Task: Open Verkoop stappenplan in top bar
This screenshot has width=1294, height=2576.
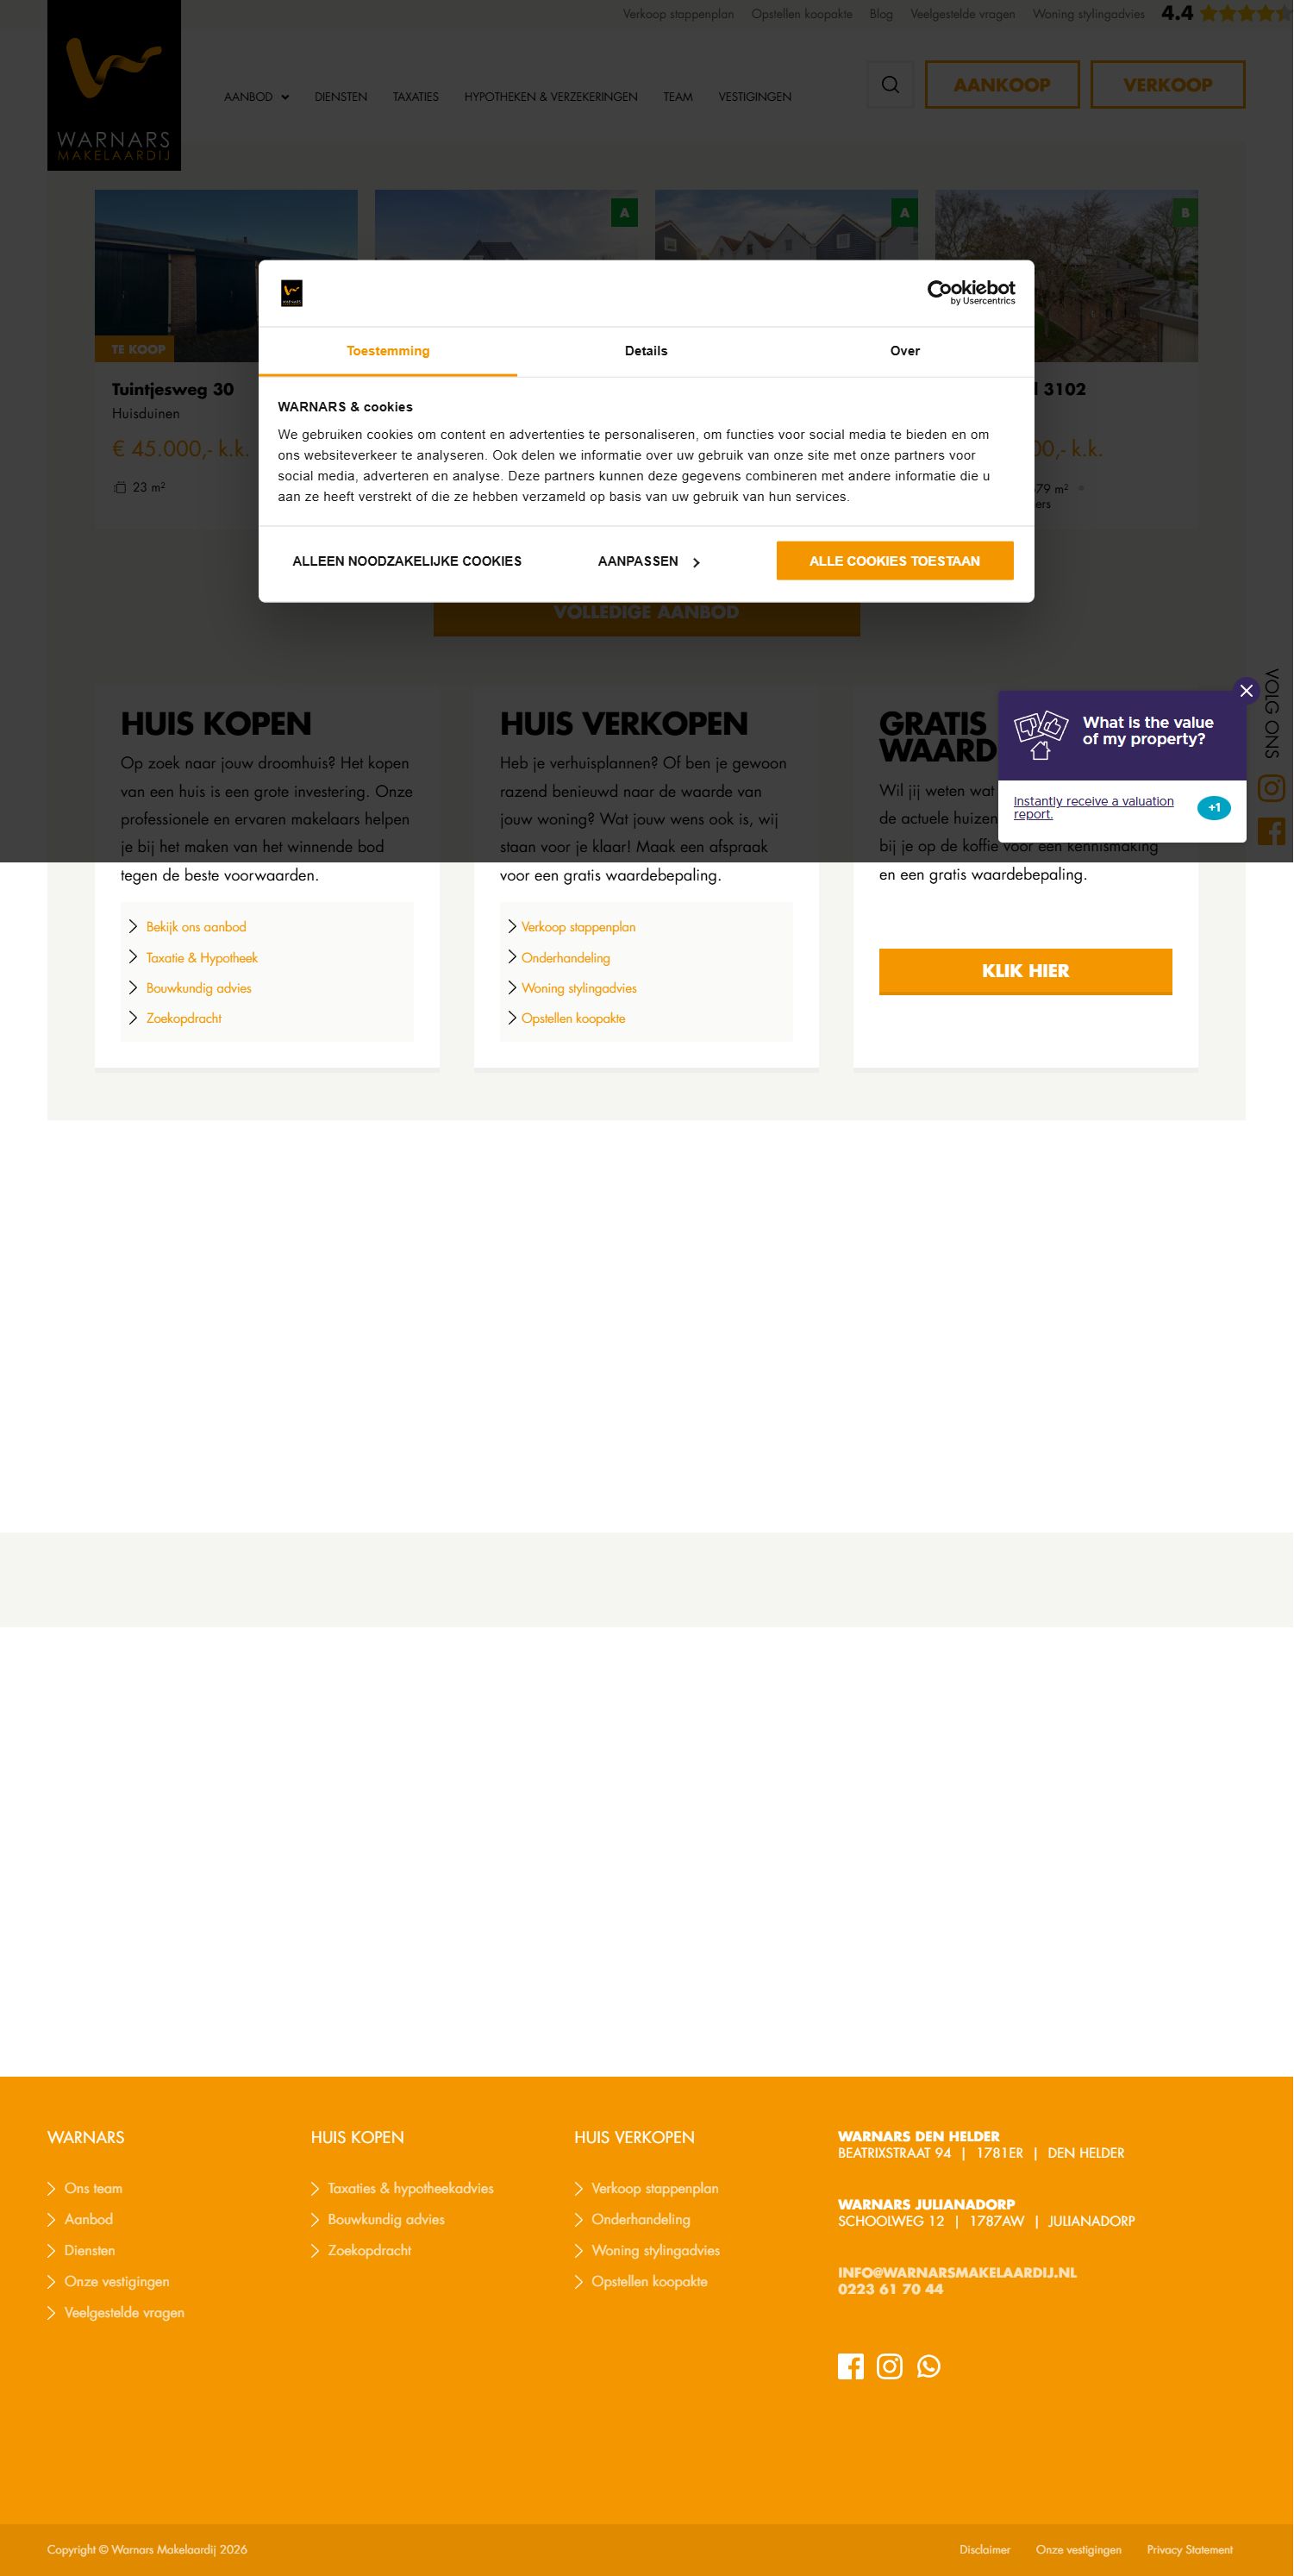Action: [678, 14]
